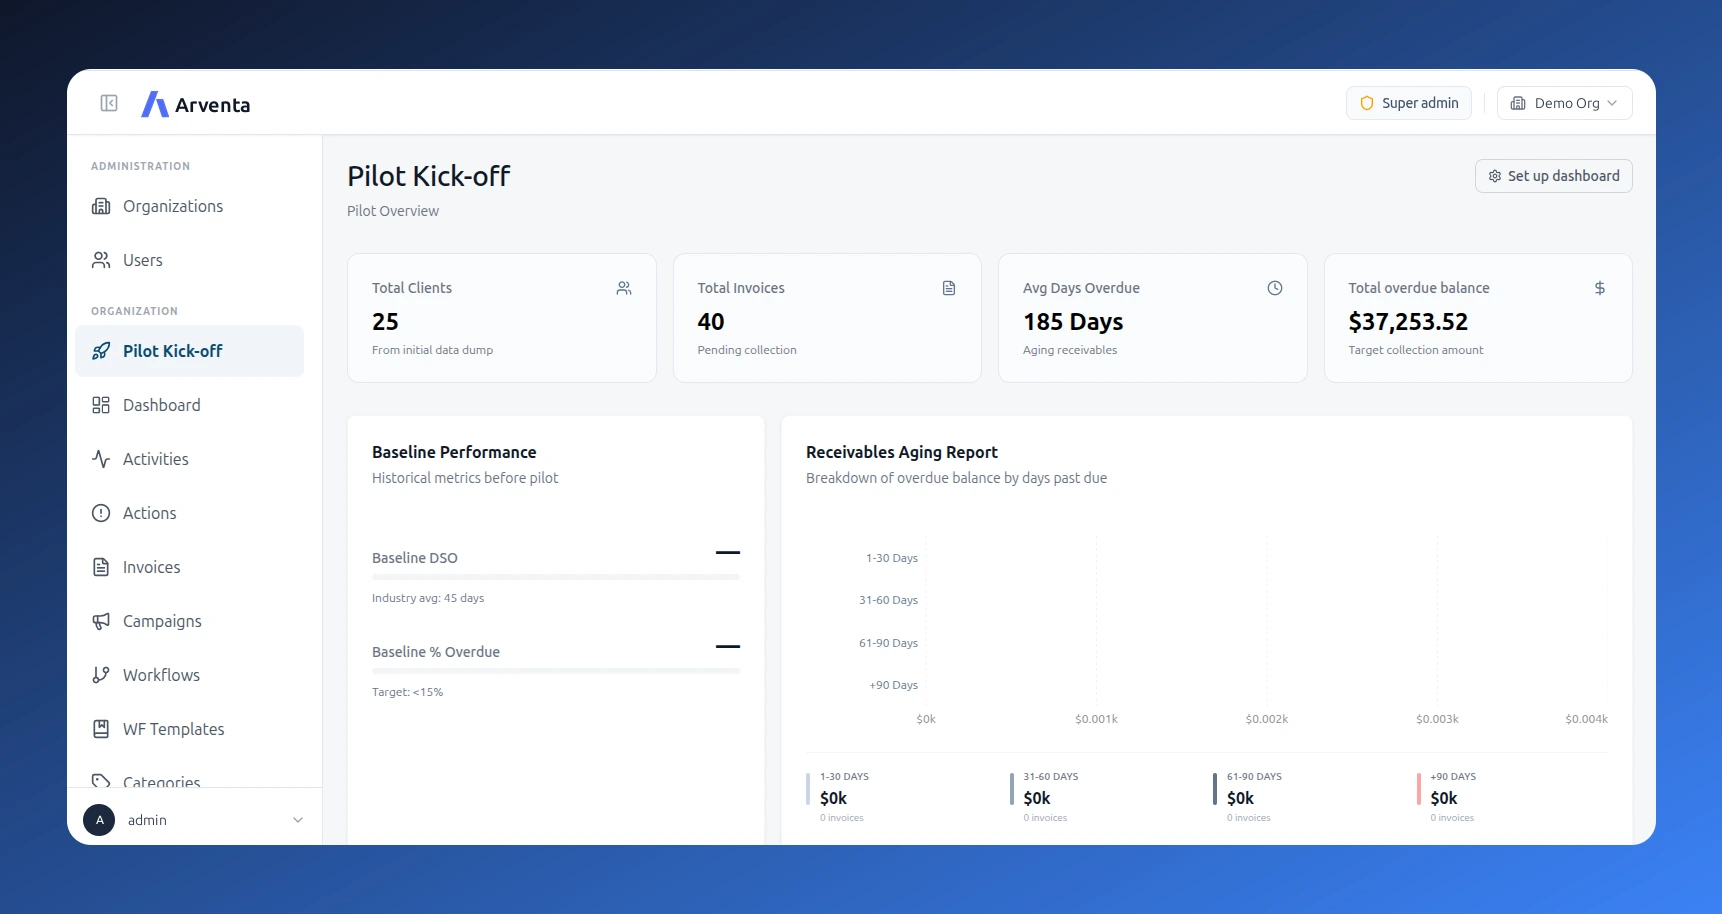Click the Organizations building icon
The image size is (1722, 914).
pyautogui.click(x=101, y=206)
